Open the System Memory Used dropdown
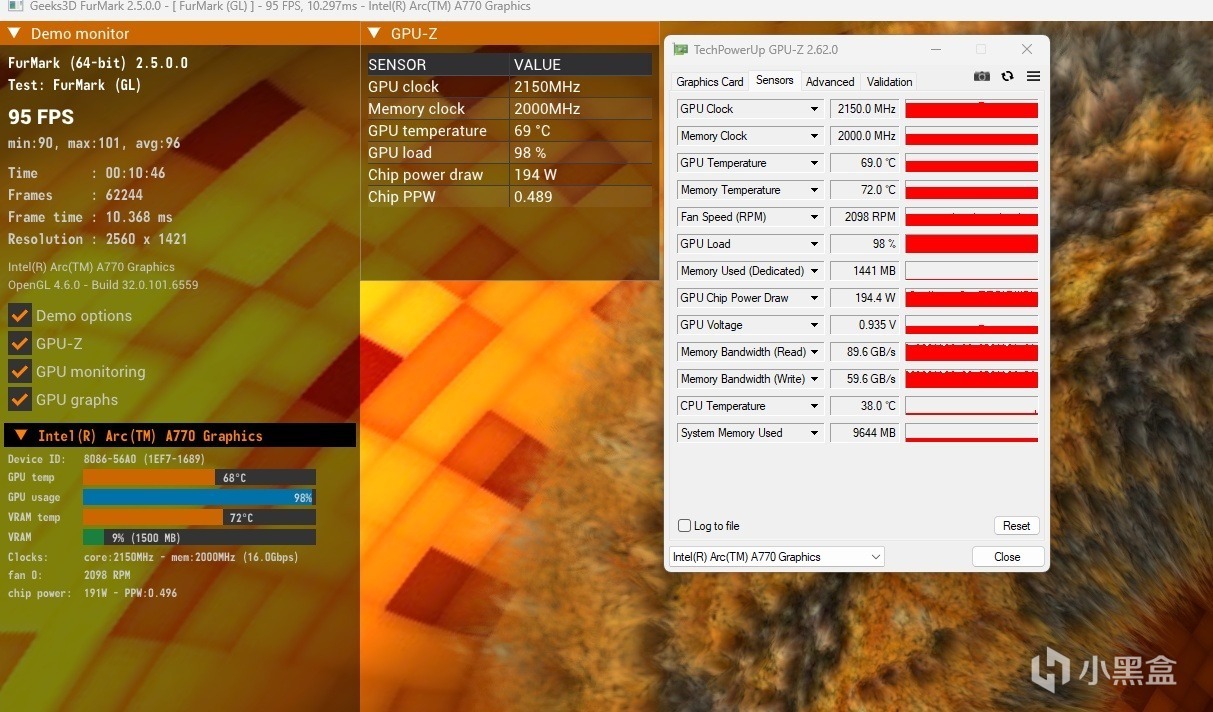 [x=815, y=433]
